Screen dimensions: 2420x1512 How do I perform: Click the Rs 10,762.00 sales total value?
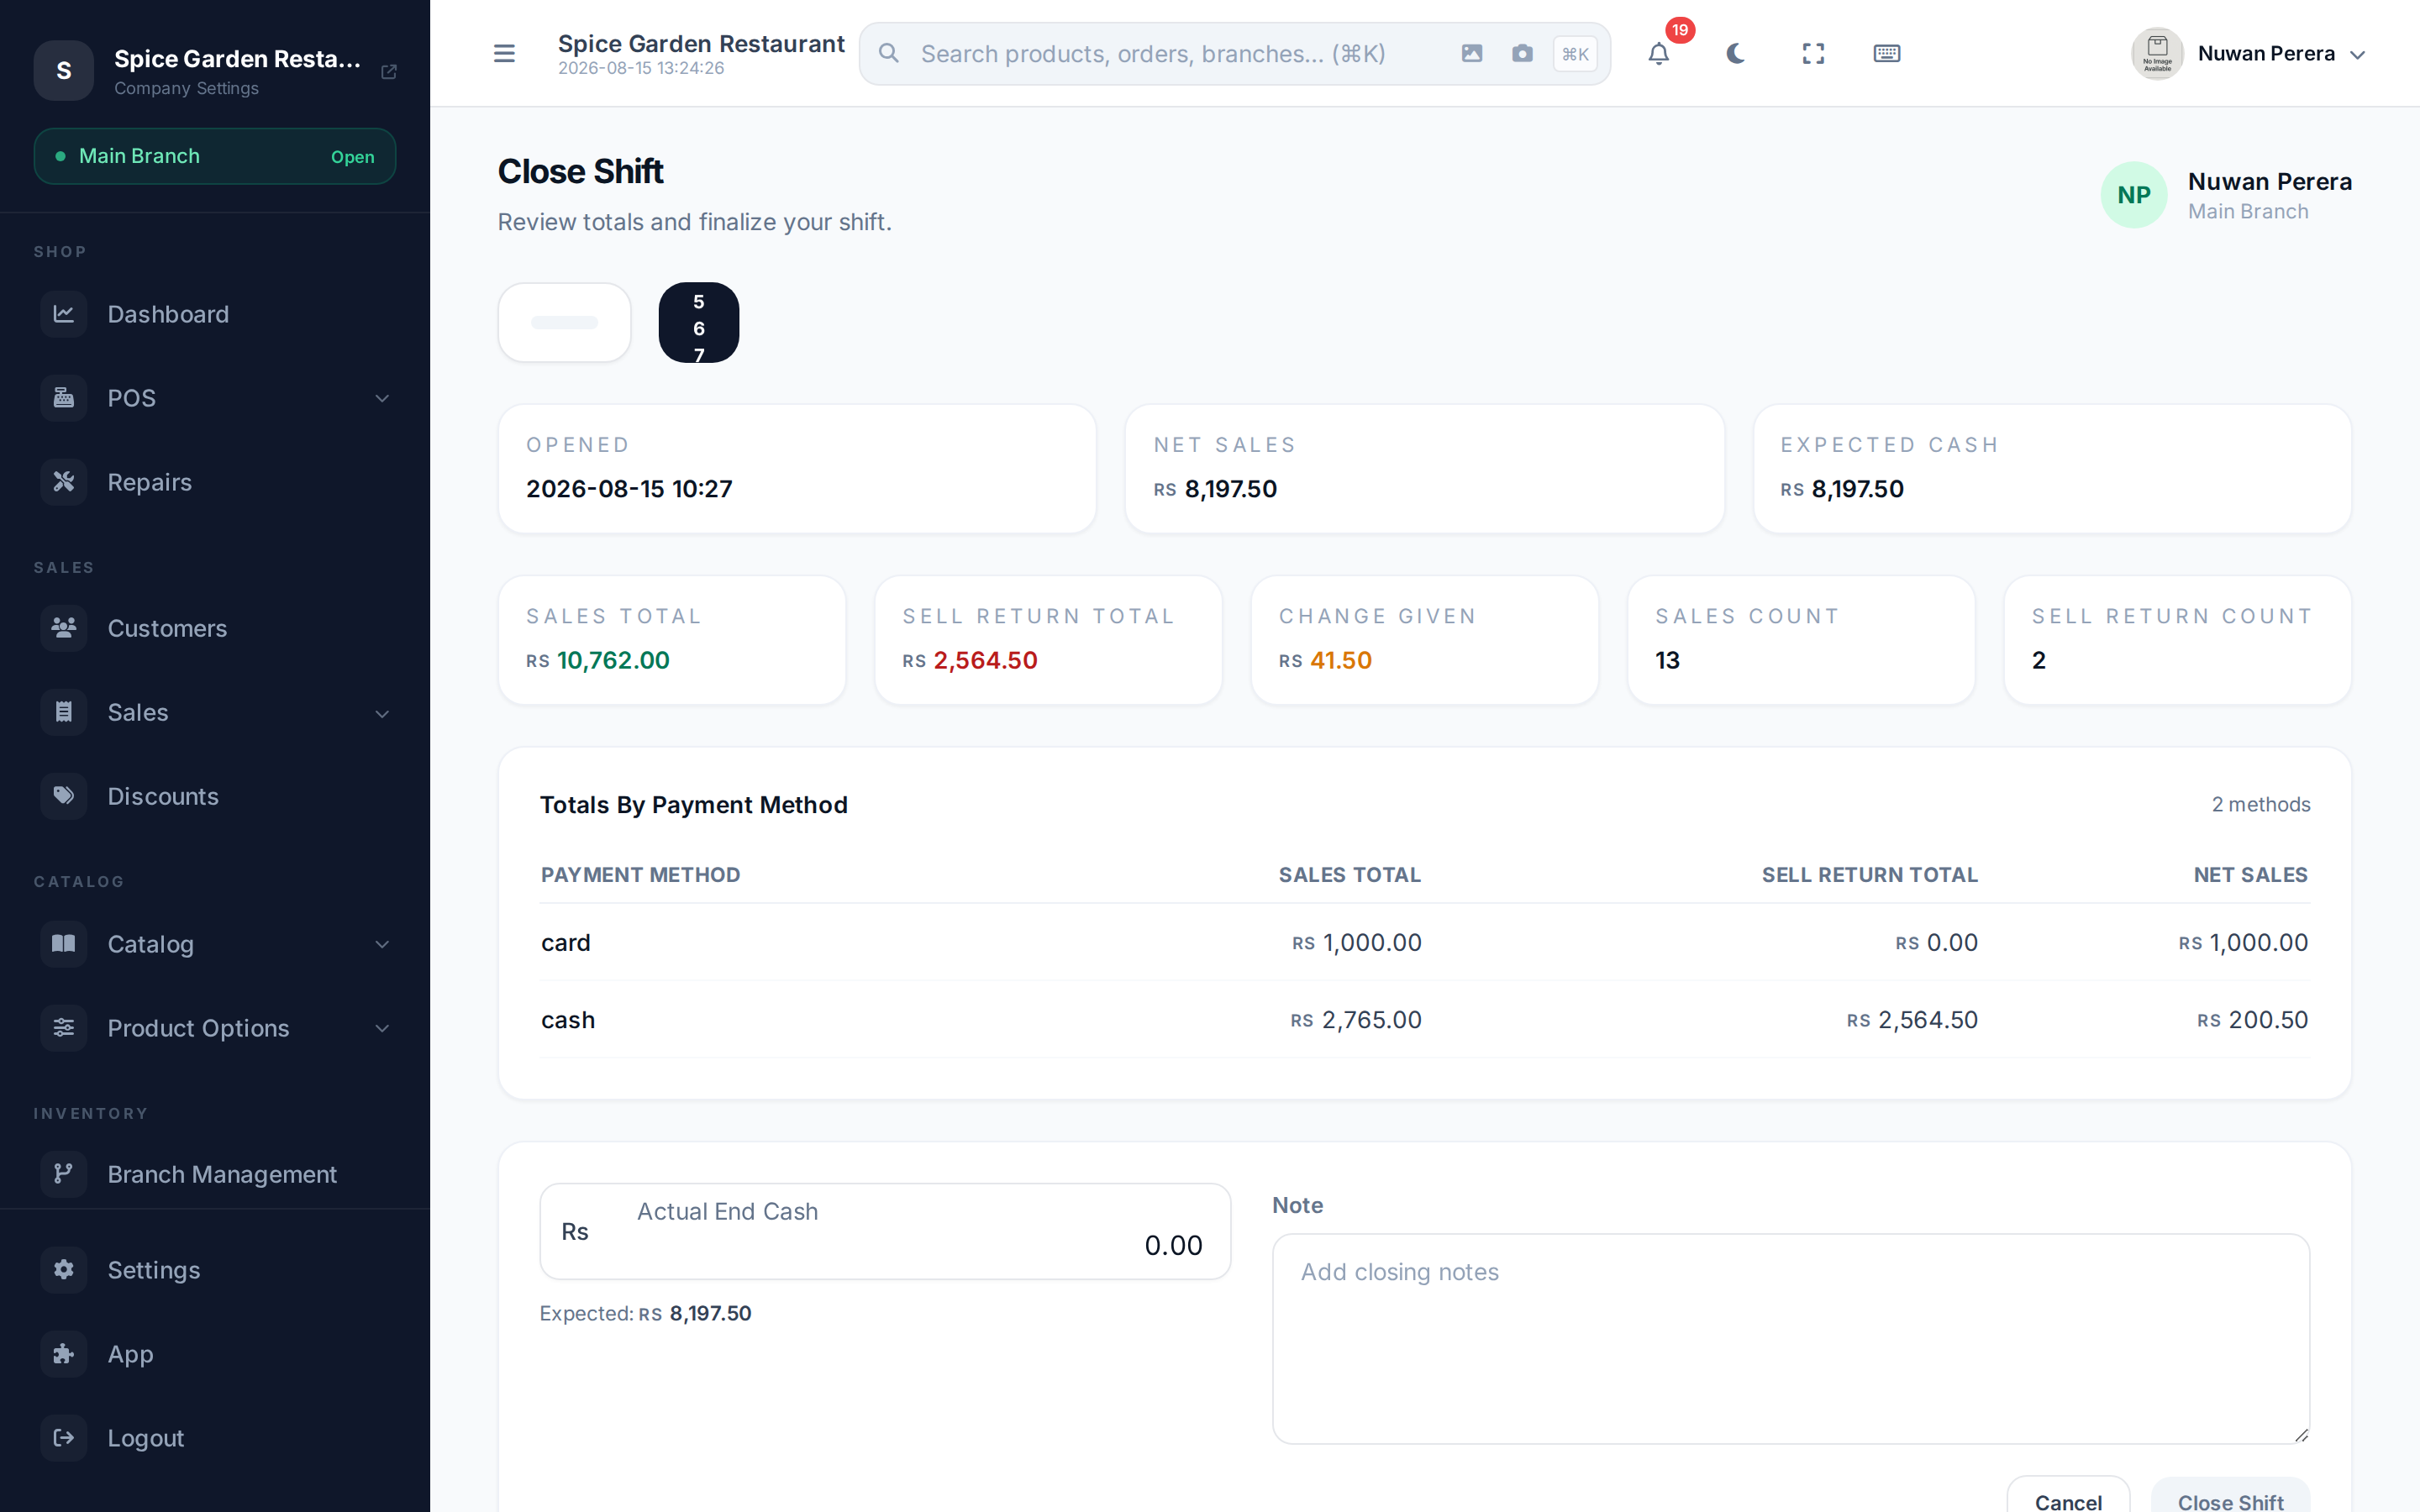(x=598, y=660)
